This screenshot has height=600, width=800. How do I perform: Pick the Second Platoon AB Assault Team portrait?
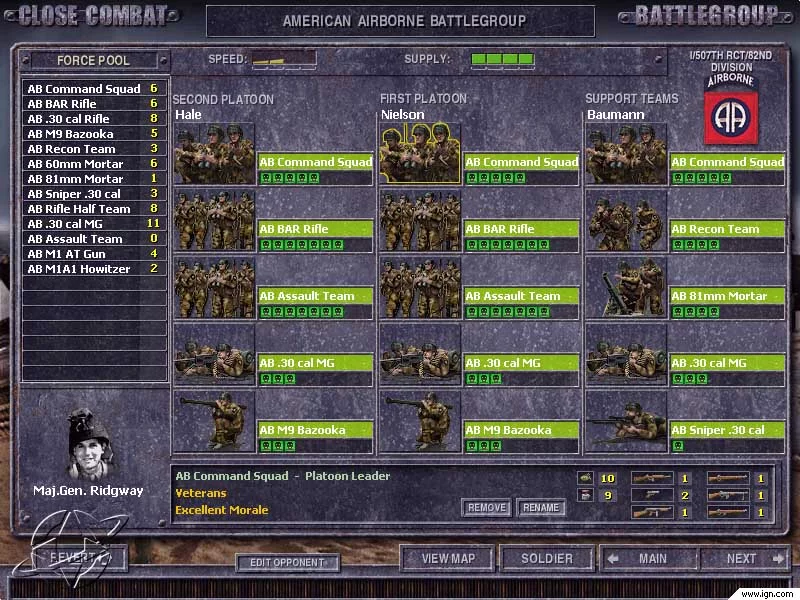pos(214,287)
